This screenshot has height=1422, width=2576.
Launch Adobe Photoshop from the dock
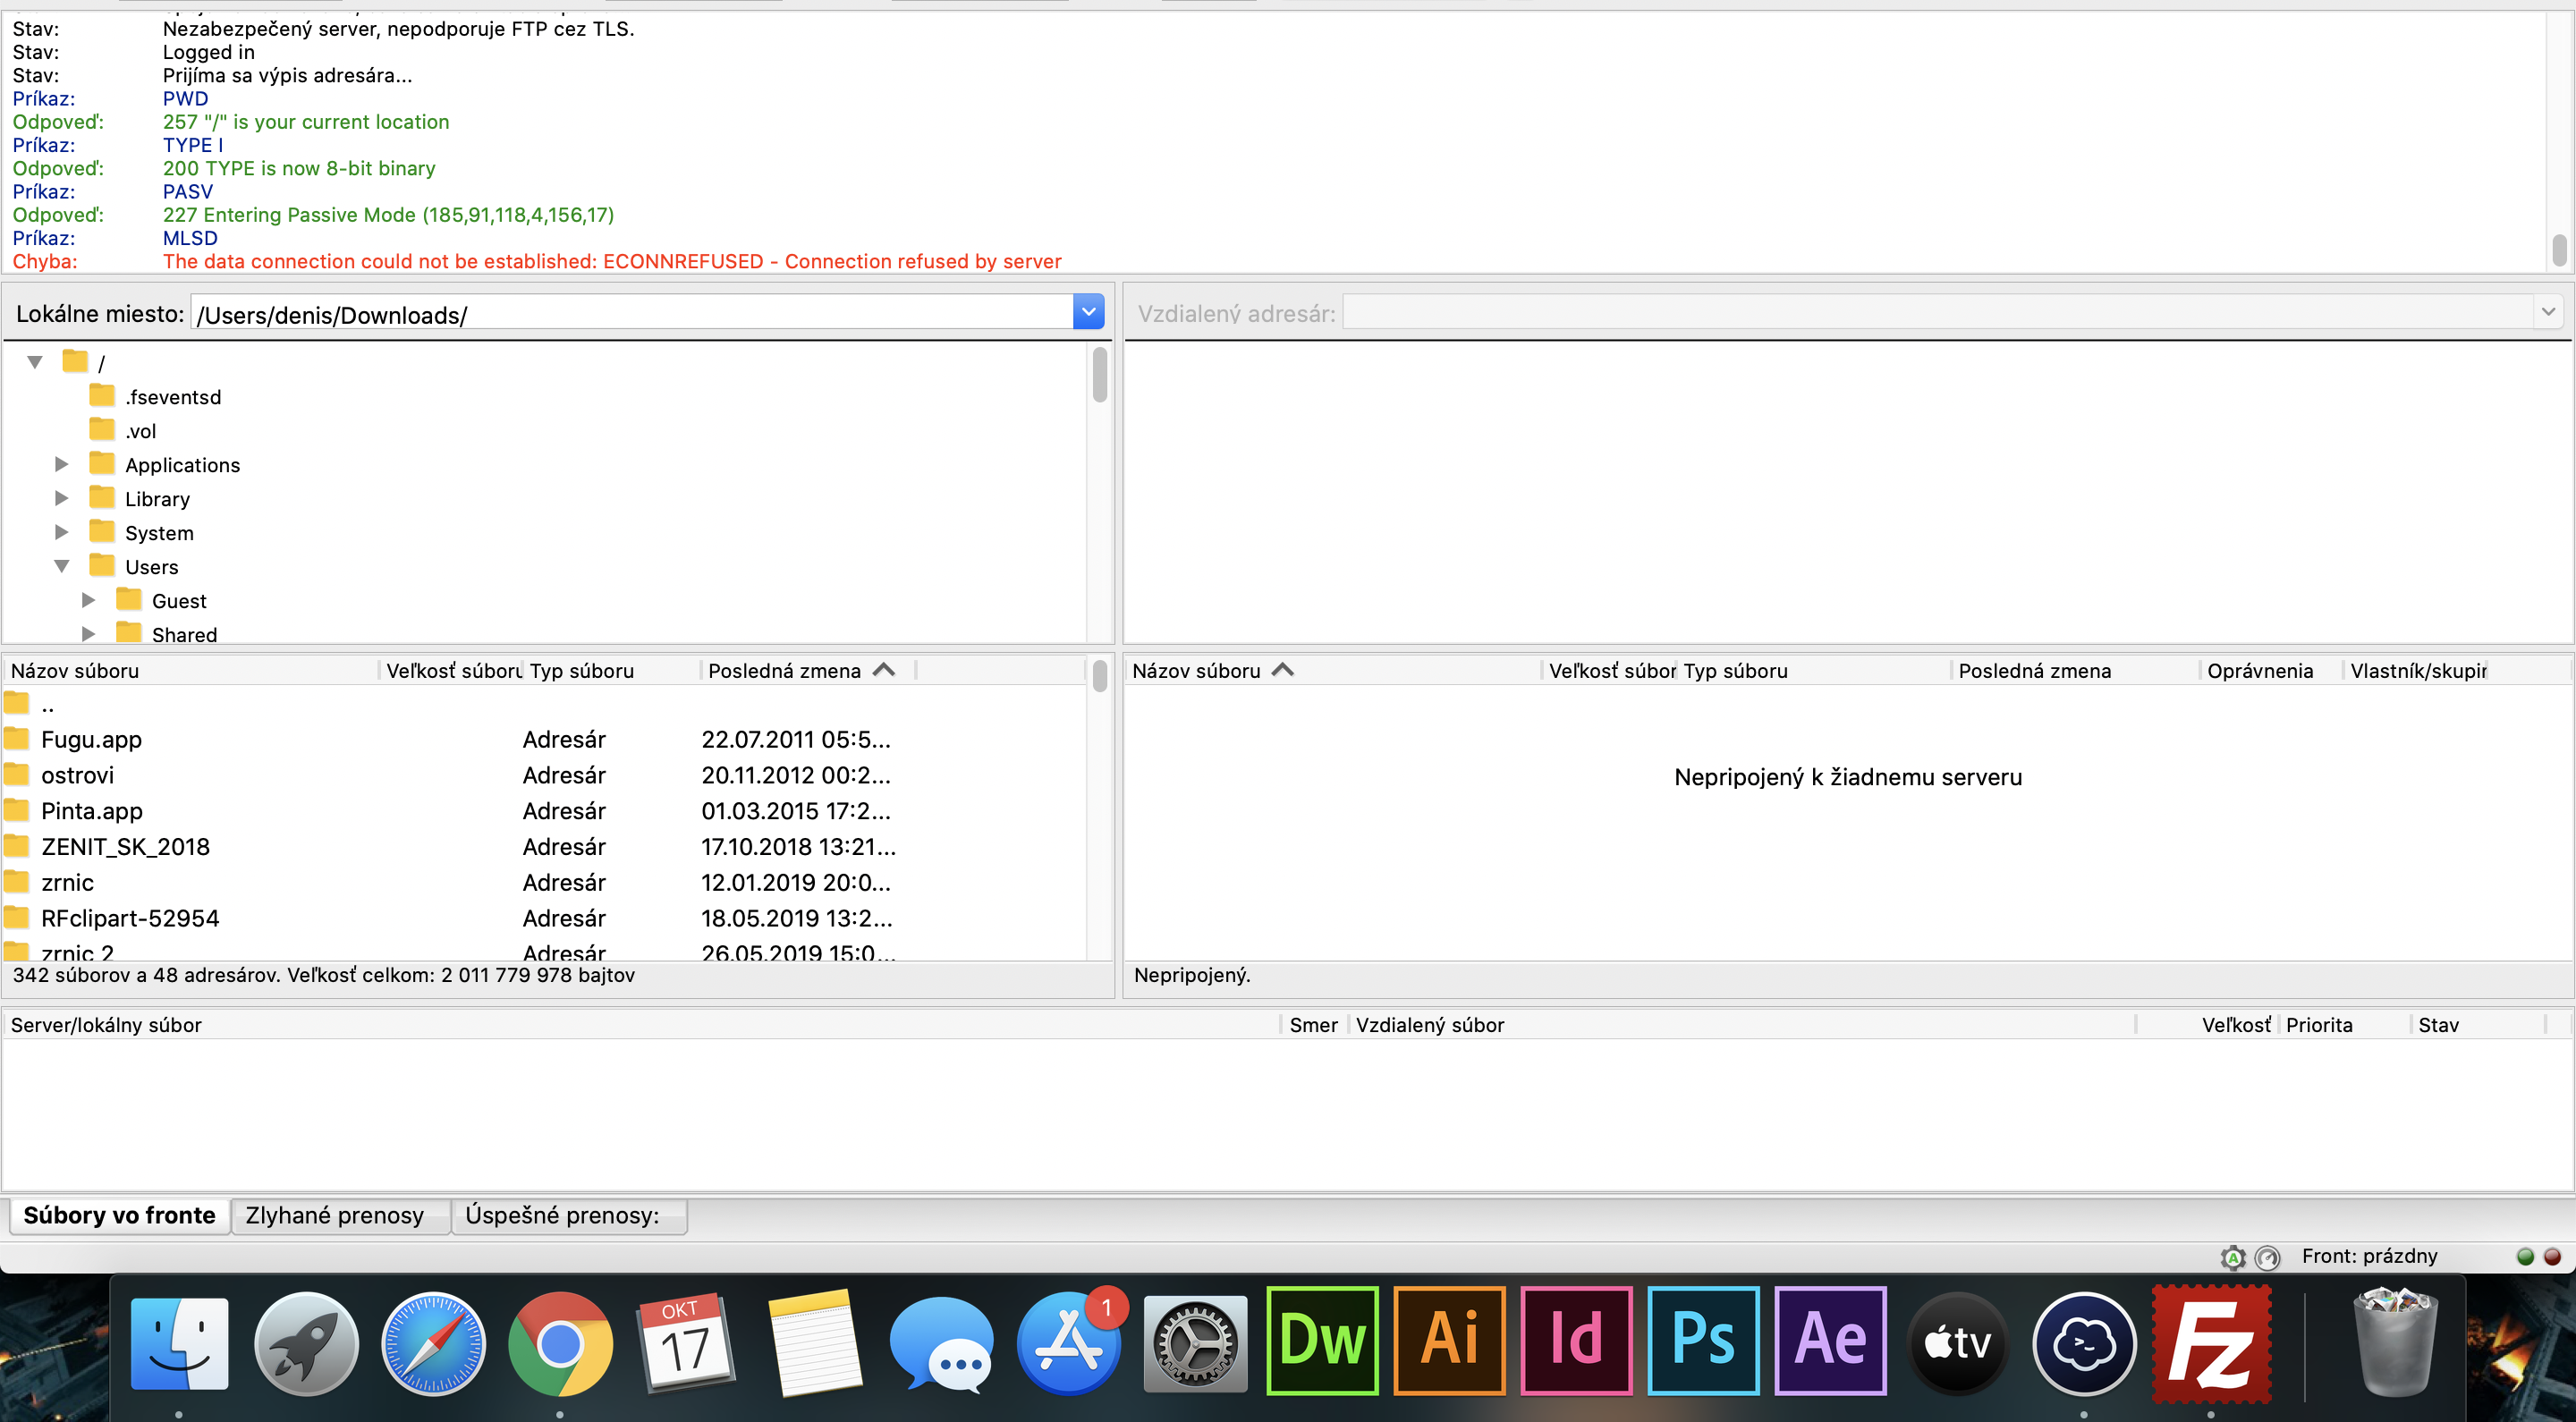click(1702, 1341)
